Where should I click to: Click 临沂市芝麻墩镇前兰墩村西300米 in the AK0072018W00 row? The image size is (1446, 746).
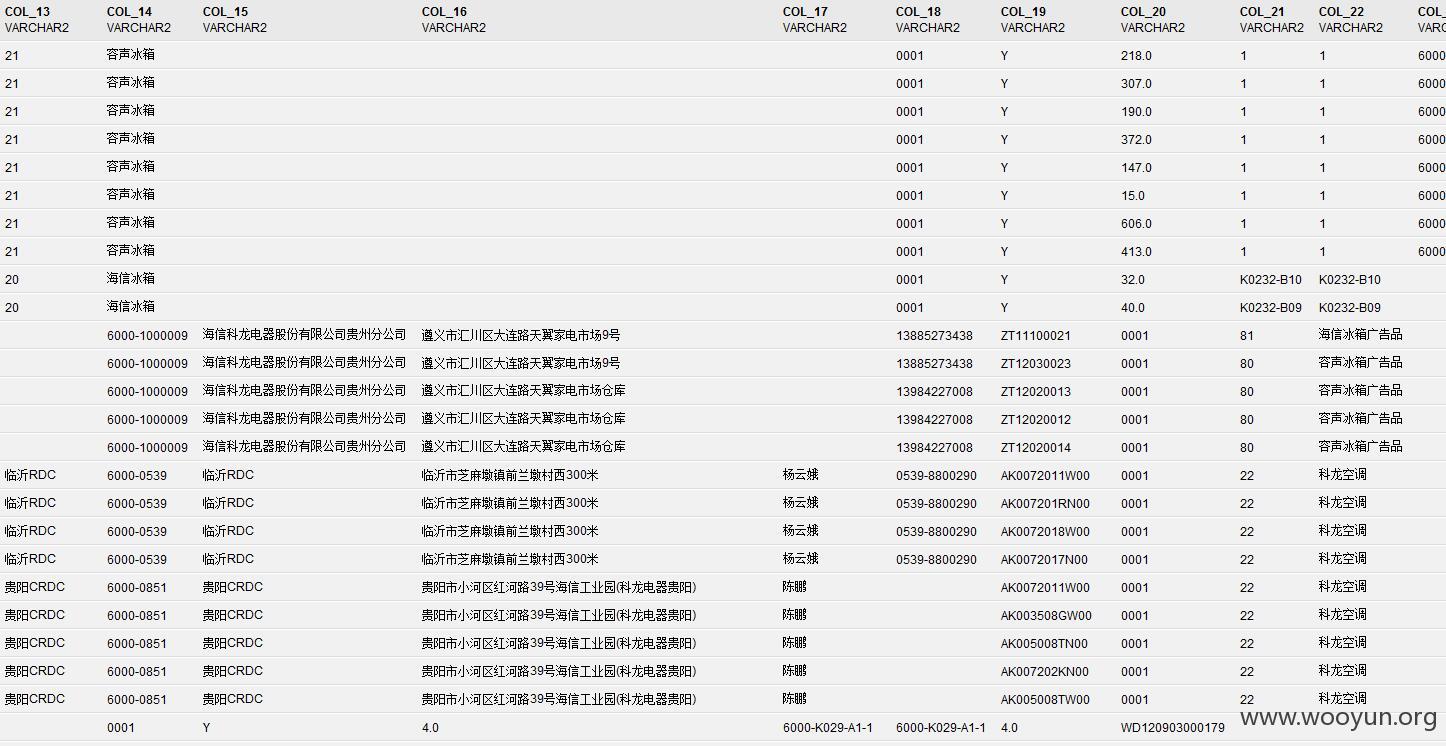pyautogui.click(x=511, y=531)
